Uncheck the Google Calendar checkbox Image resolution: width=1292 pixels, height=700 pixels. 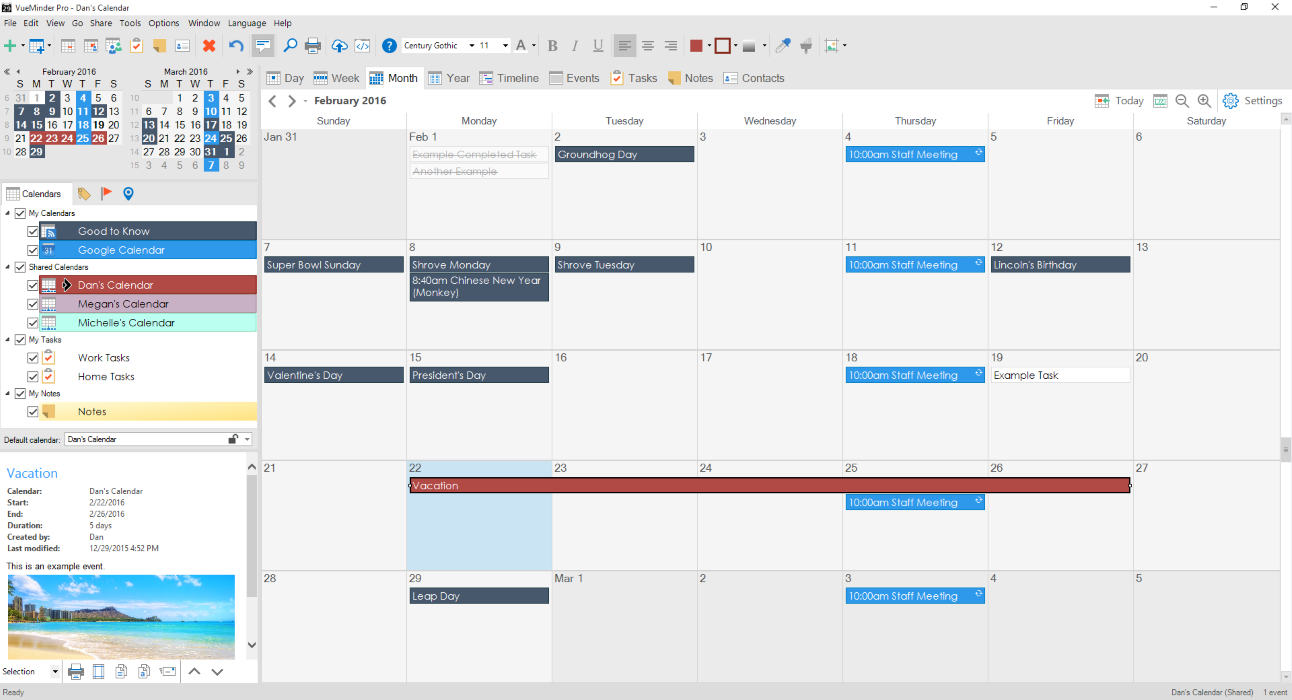33,250
